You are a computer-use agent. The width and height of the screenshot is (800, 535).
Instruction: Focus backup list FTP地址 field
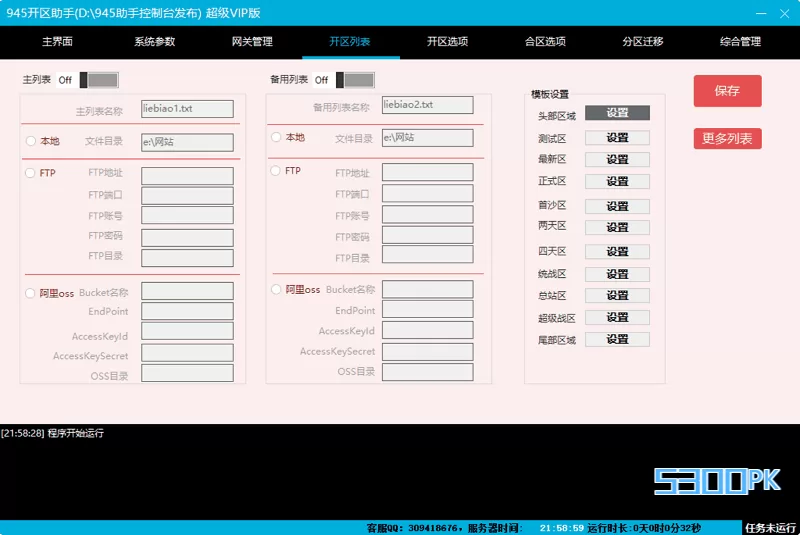(428, 172)
